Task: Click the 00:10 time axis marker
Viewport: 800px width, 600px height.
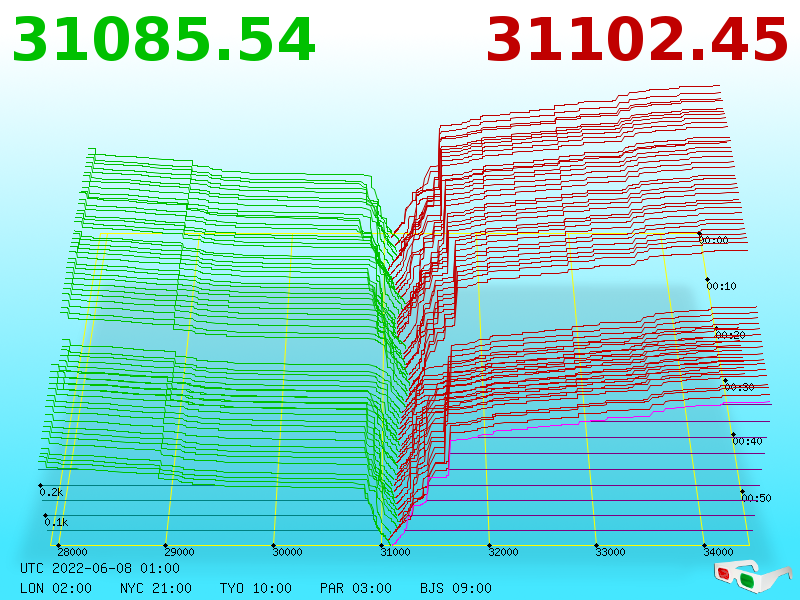Action: click(721, 286)
